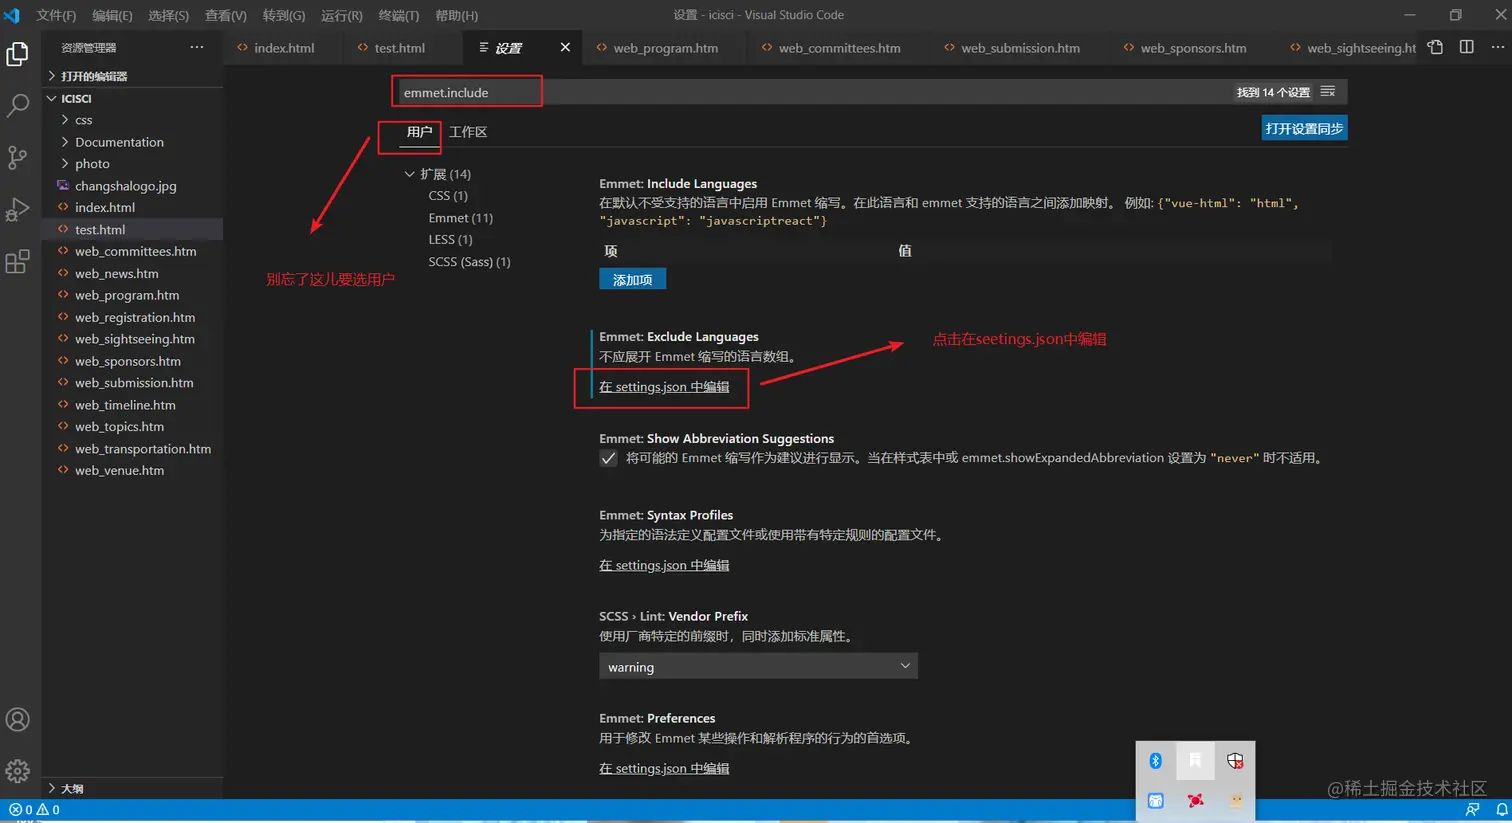The height and width of the screenshot is (823, 1512).
Task: Toggle Show Abbreviation Suggestions checkbox
Action: point(608,458)
